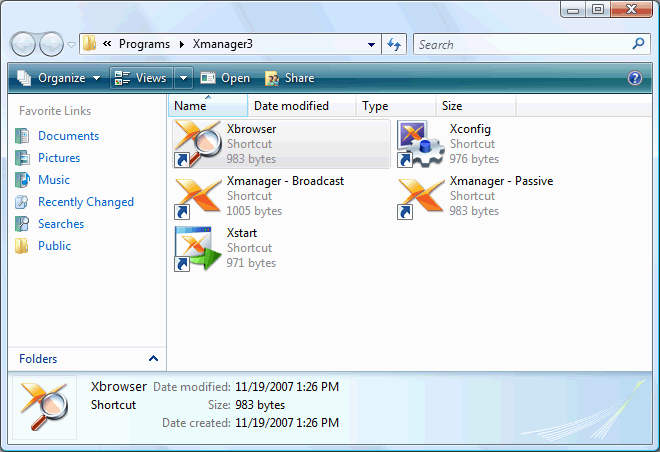Click the folder icon in address bar

[x=89, y=43]
